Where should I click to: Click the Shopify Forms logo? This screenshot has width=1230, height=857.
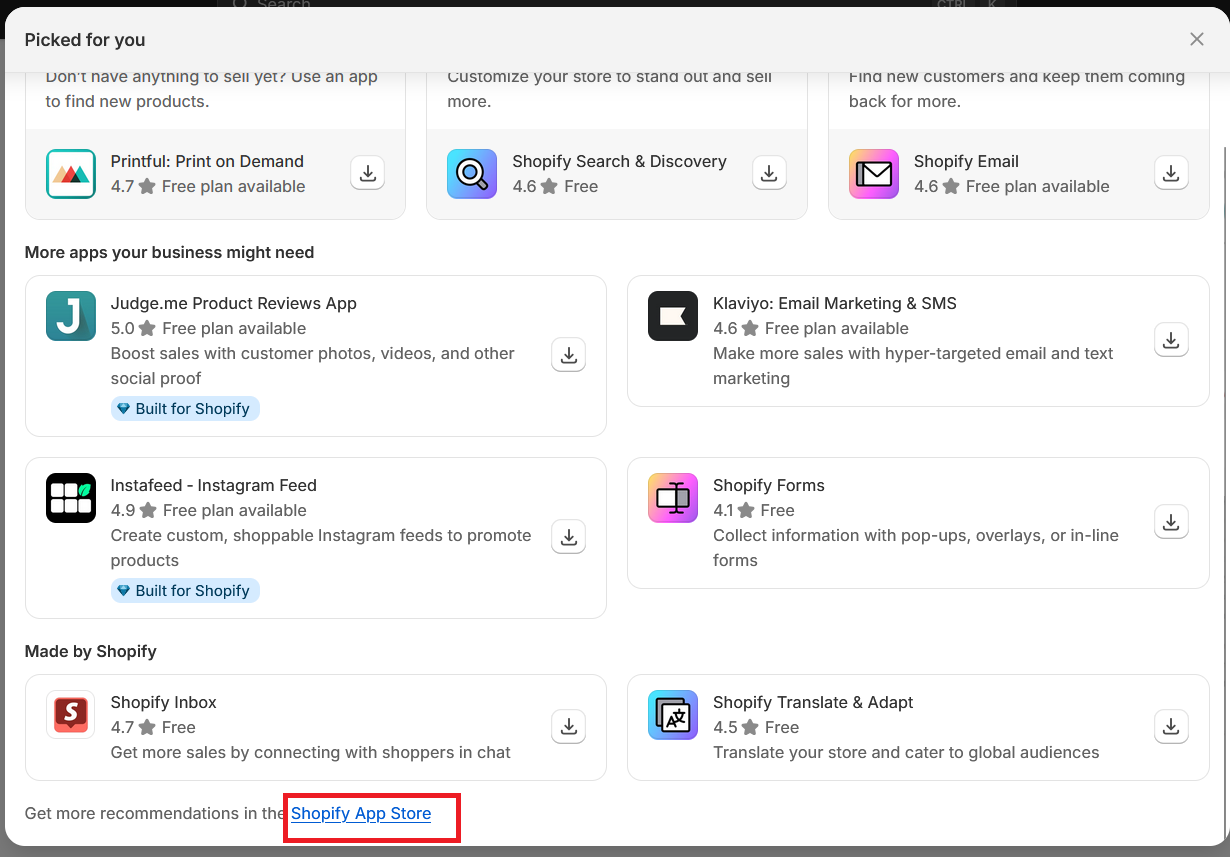(x=673, y=498)
